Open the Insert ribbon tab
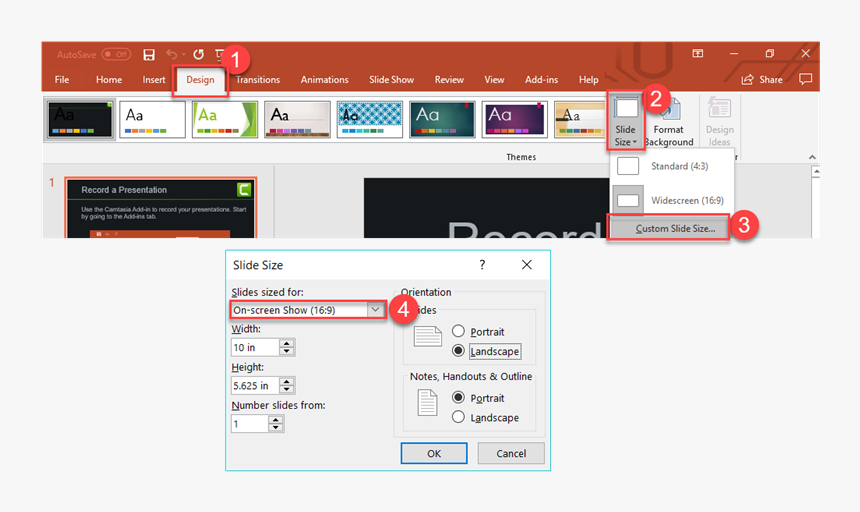This screenshot has width=860, height=512. click(154, 79)
